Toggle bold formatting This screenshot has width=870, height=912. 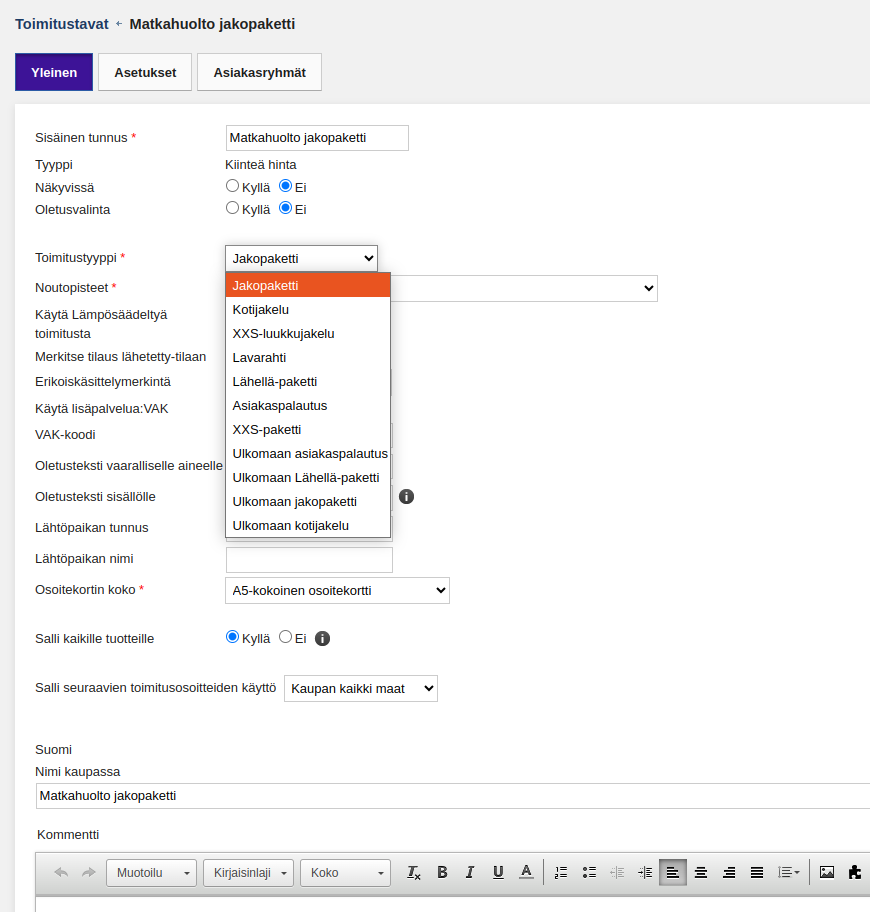[x=442, y=872]
